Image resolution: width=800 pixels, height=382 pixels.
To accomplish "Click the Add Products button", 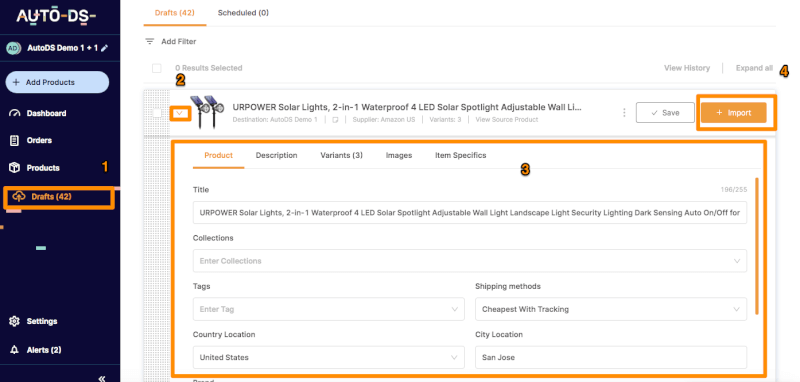I will [x=57, y=82].
